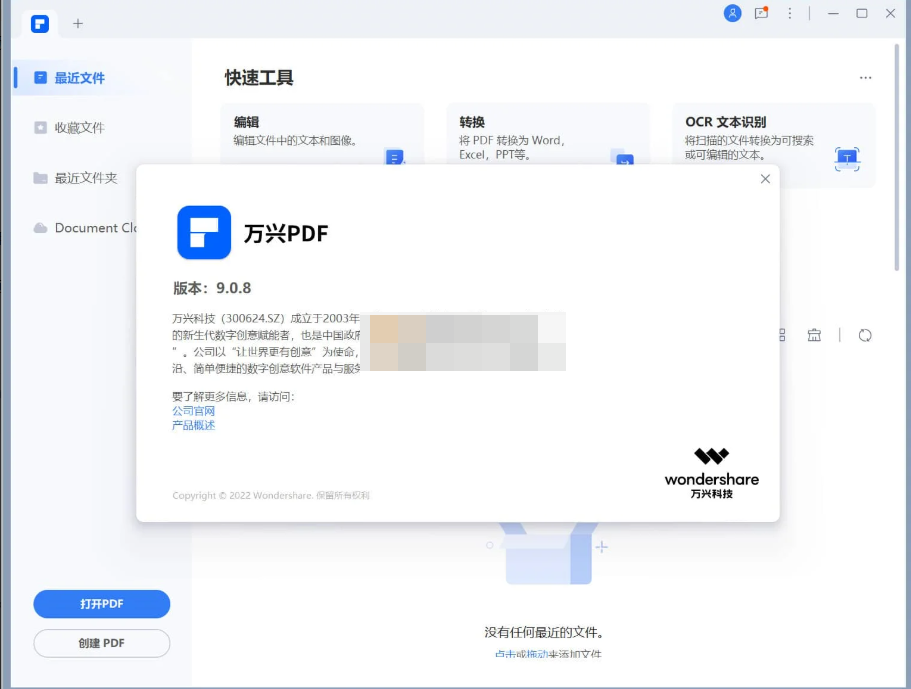The image size is (911, 689).
Task: Open the feedback icon with notification dot
Action: coord(762,14)
